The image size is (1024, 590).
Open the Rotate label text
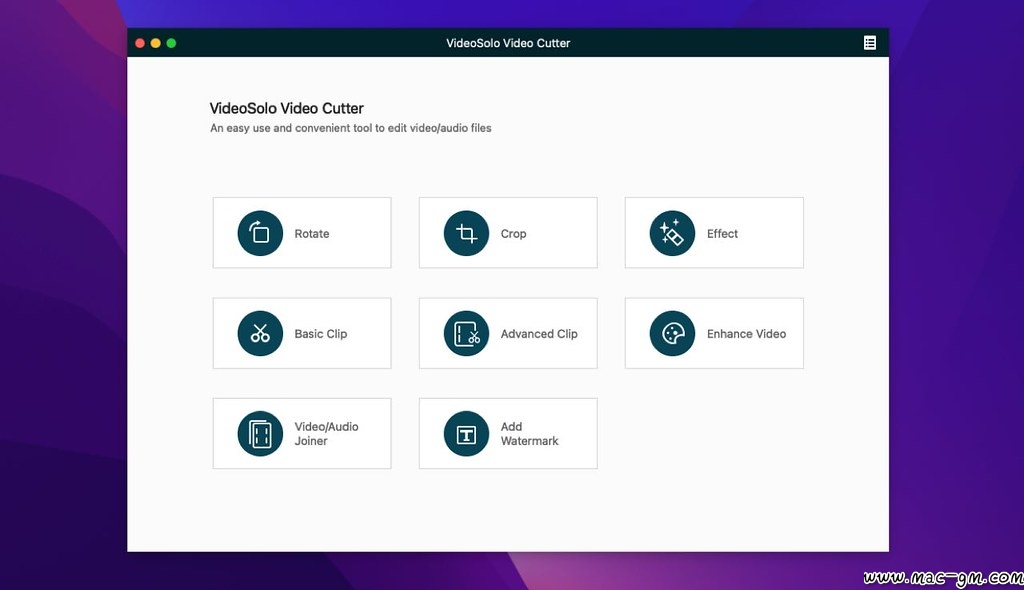tap(312, 233)
